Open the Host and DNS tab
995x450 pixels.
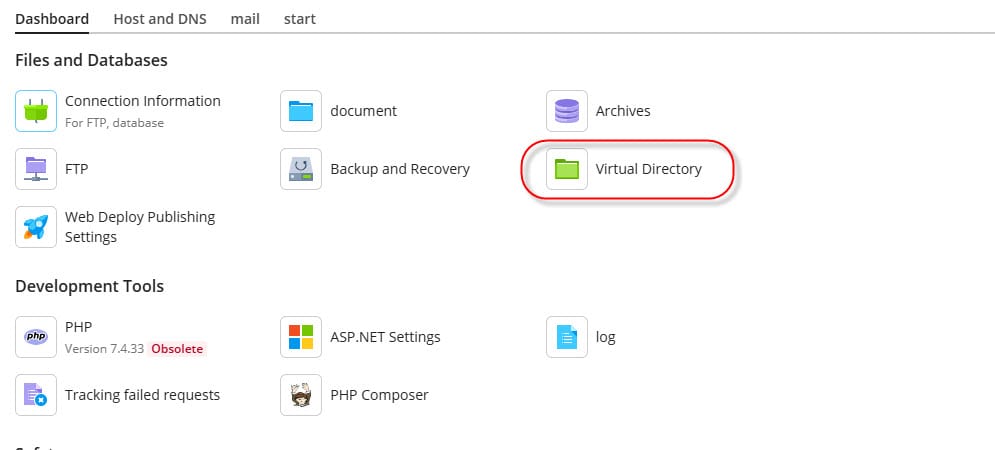click(x=160, y=19)
